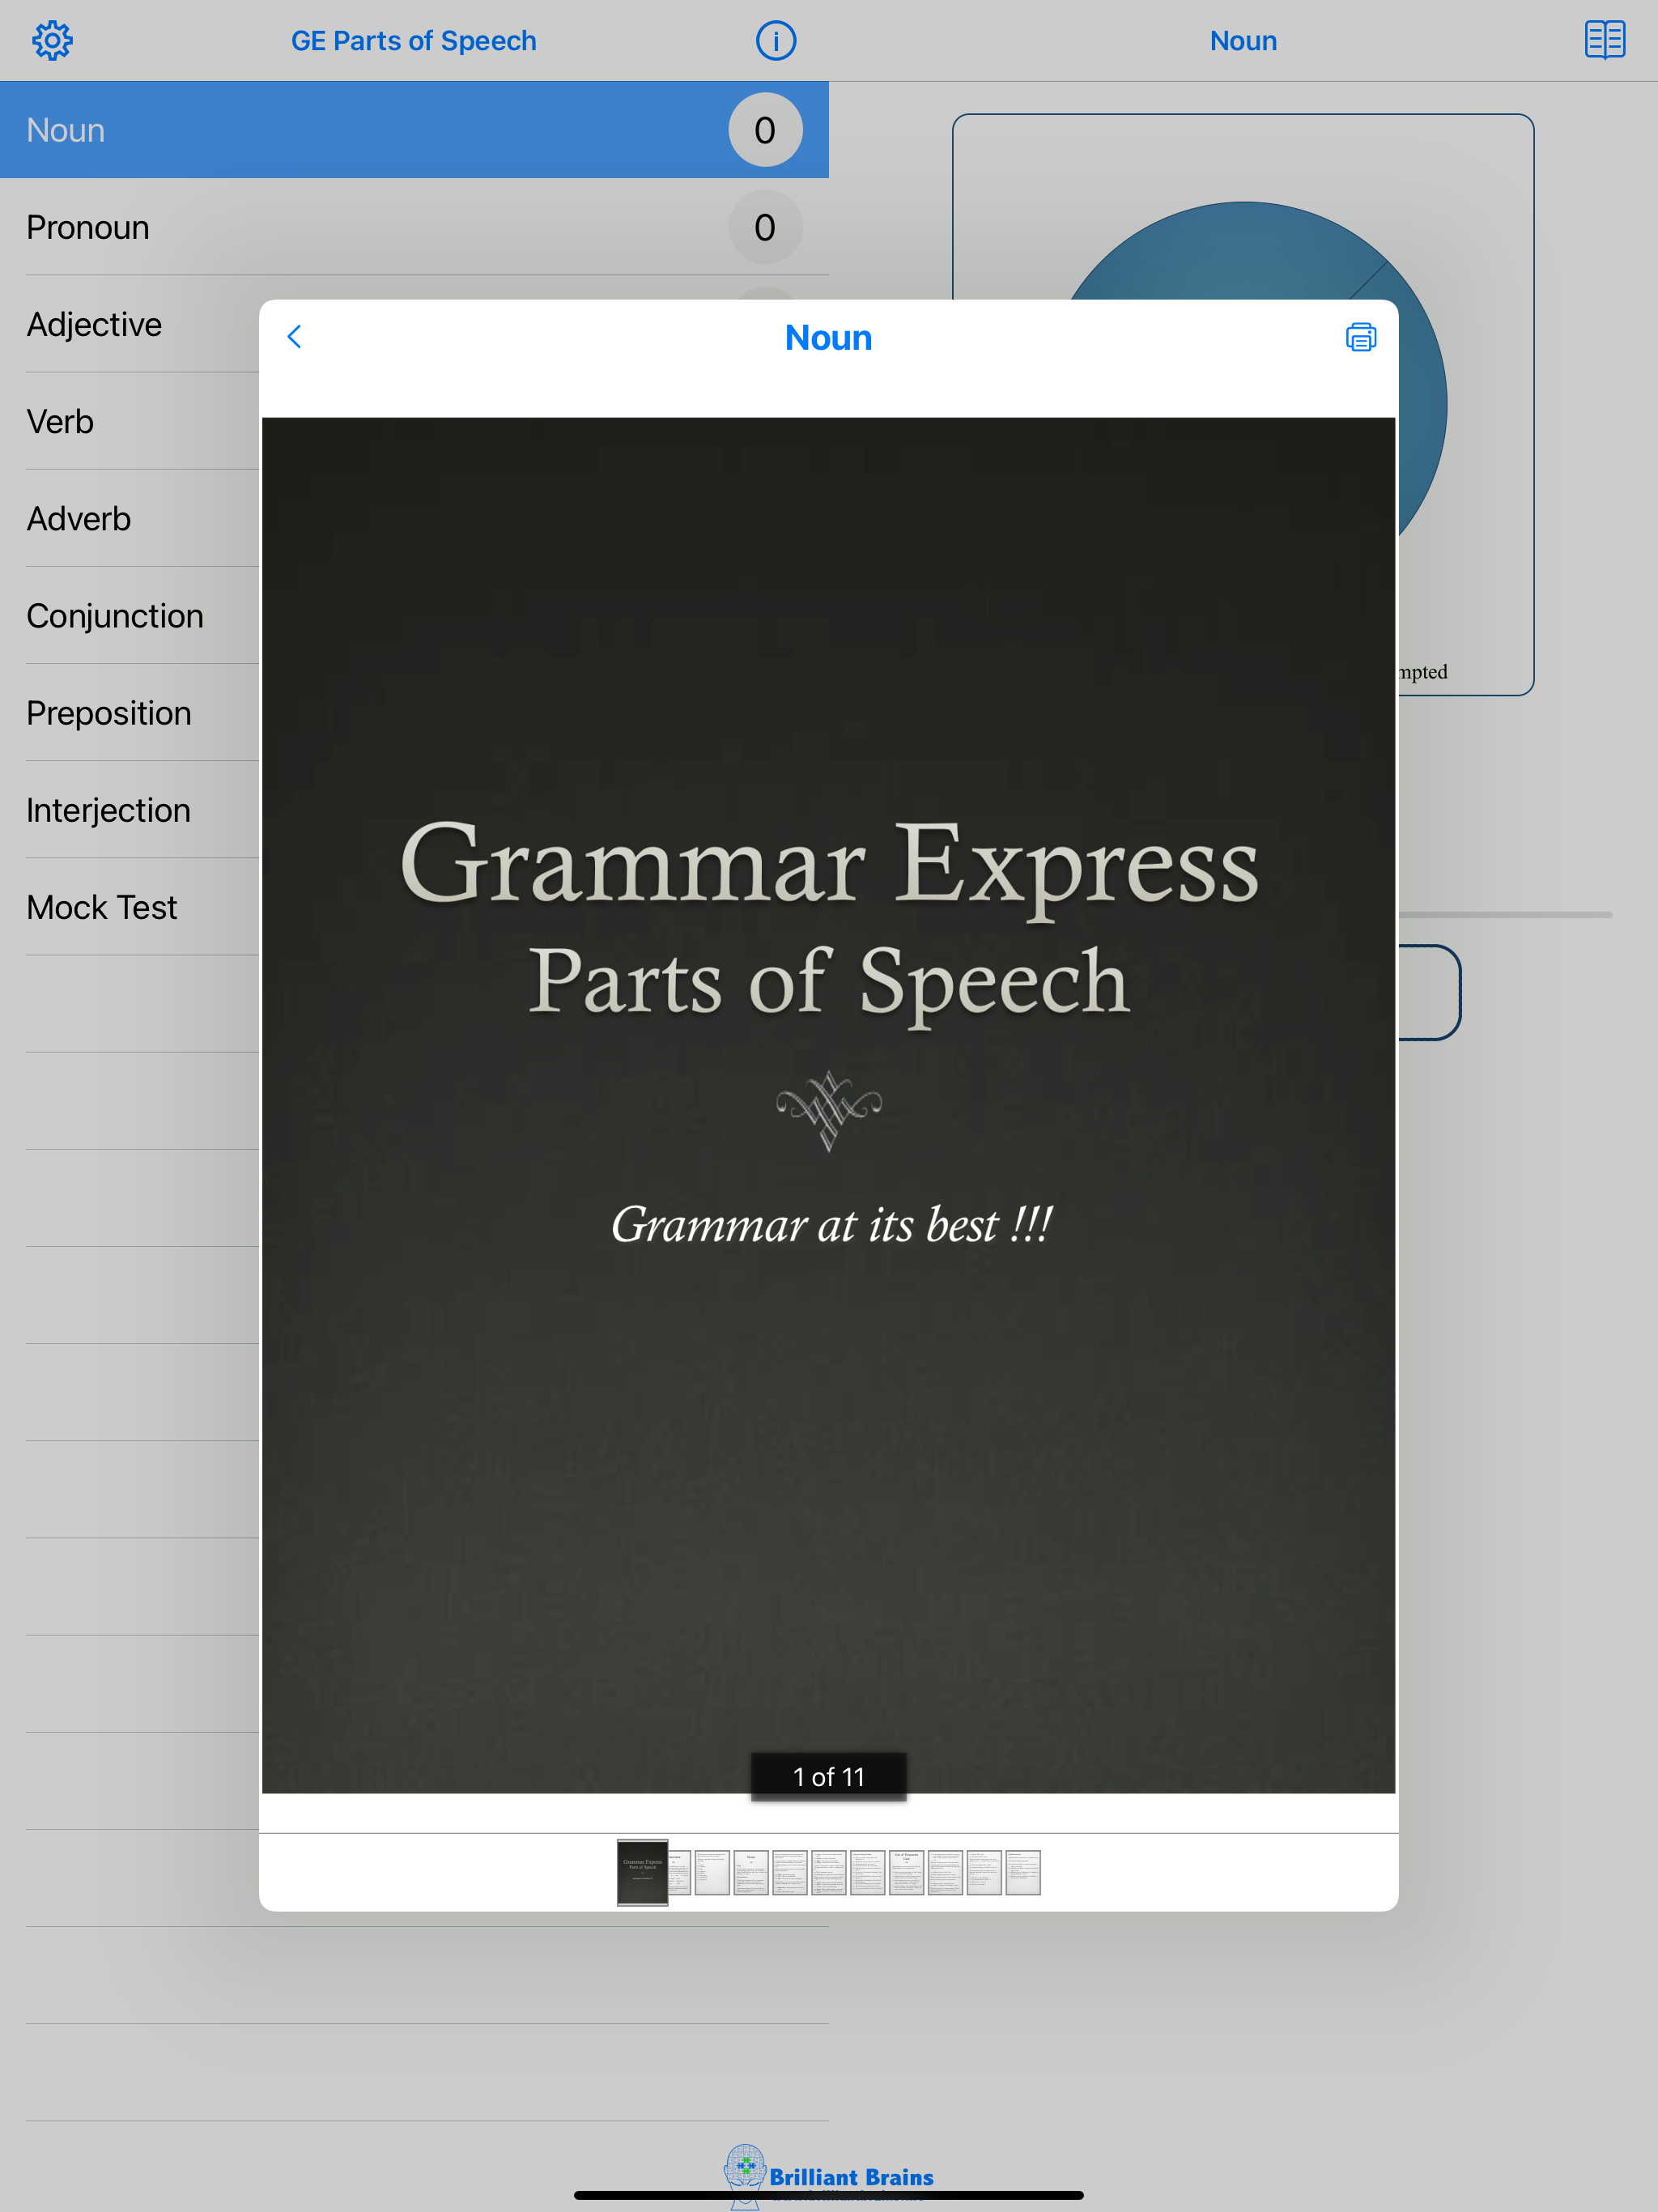Open the Adjective category
Screen dimensions: 1658x2212
click(94, 325)
